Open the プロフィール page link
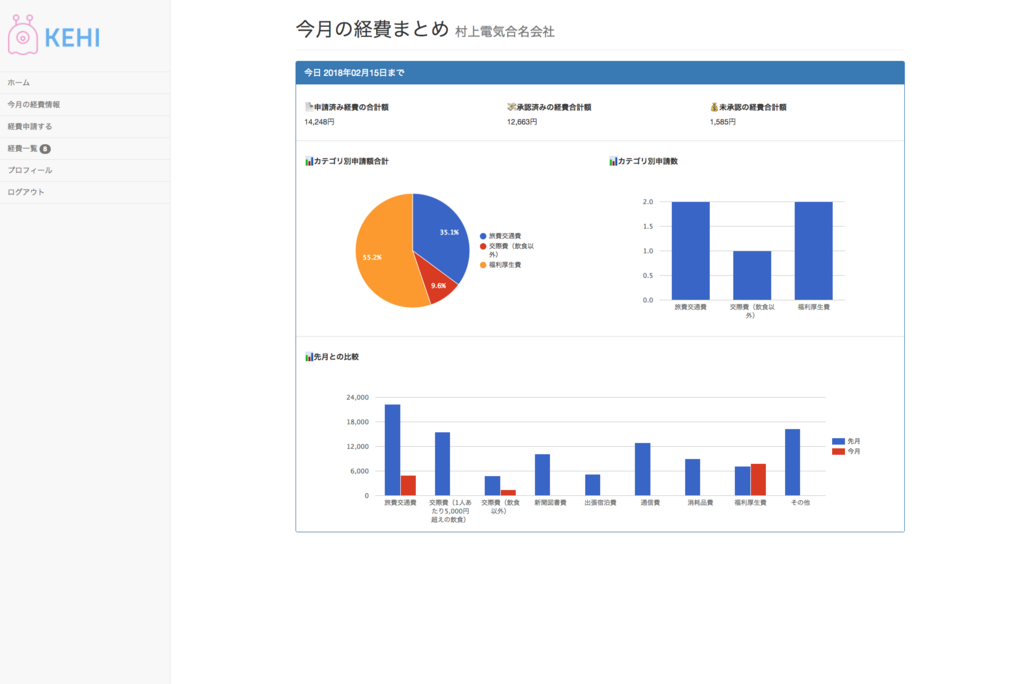 point(85,171)
